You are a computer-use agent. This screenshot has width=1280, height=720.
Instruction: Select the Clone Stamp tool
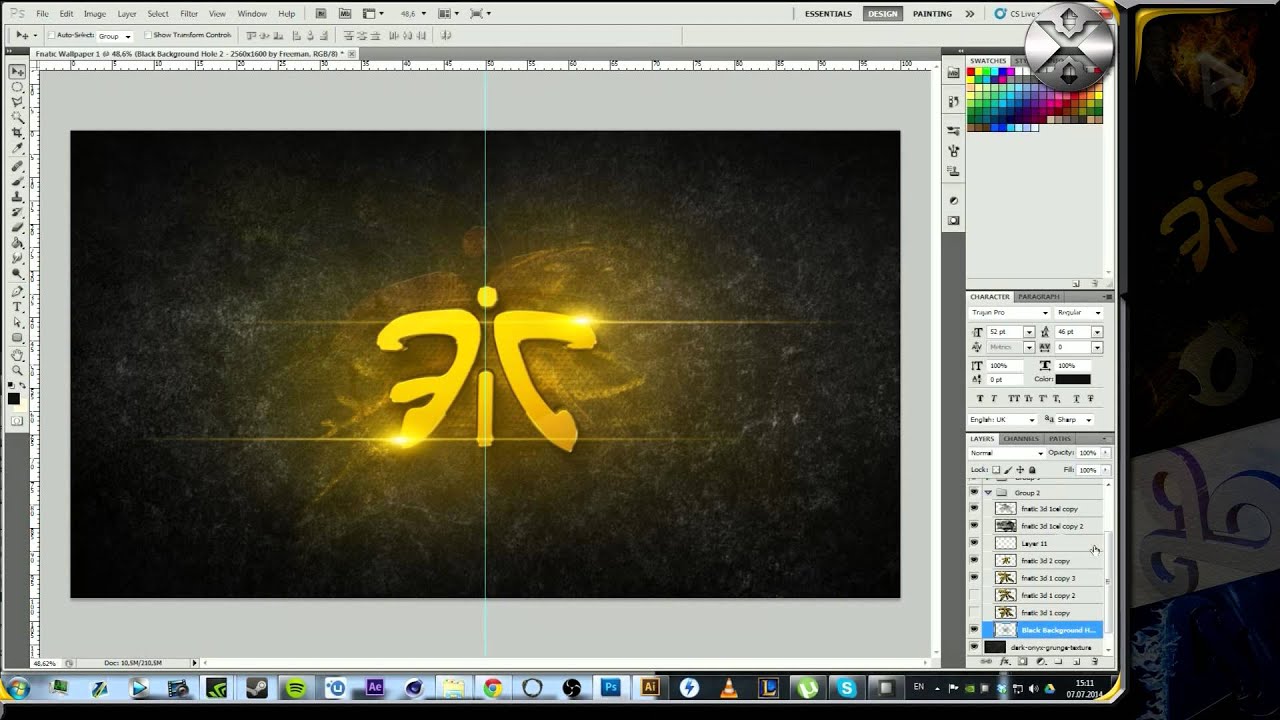point(17,196)
